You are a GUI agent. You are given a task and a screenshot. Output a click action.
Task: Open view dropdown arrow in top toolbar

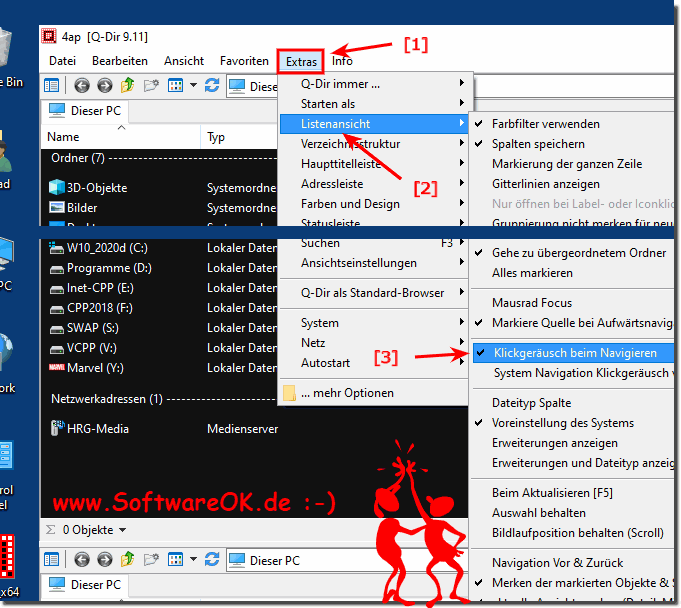(x=194, y=85)
